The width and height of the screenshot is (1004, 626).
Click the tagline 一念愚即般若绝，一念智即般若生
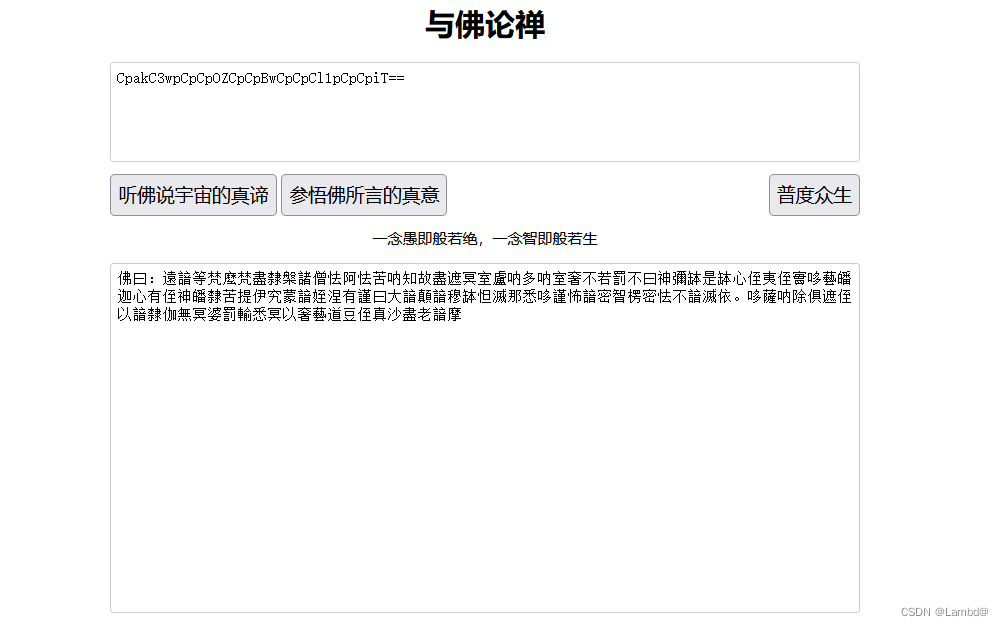pos(491,238)
